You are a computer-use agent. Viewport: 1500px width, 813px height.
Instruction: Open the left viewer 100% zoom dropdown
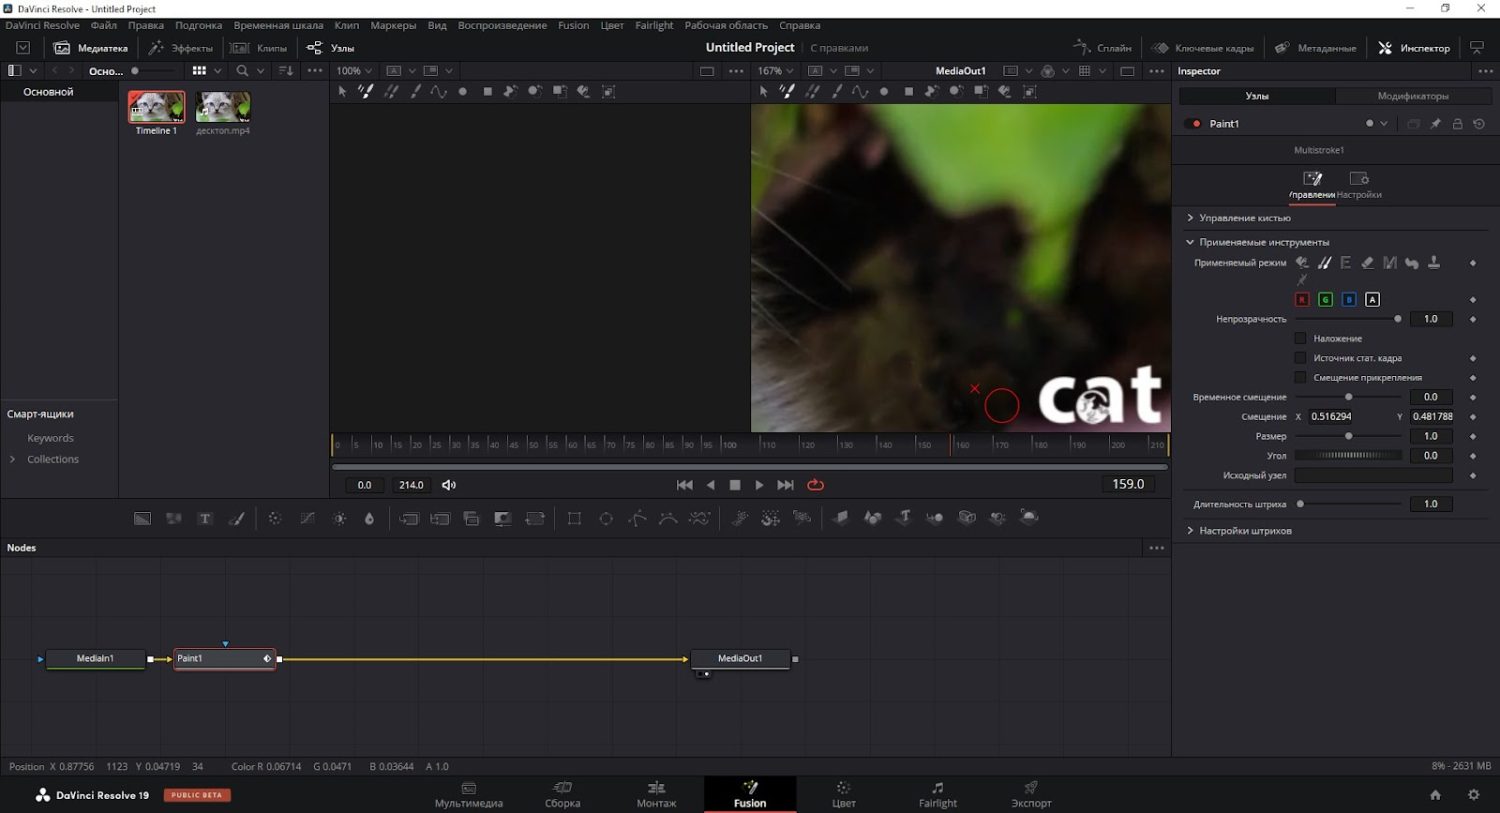click(354, 71)
